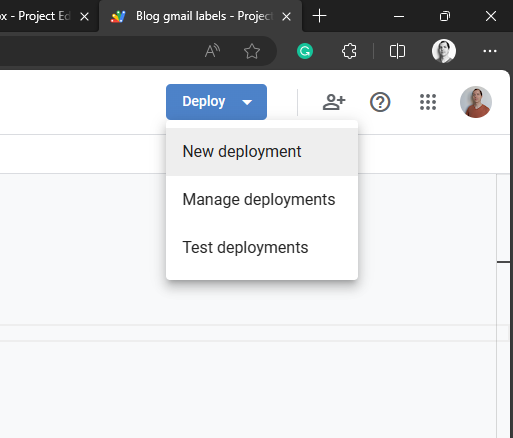Viewport: 513px width, 438px height.
Task: Open the Deploy dropdown arrow
Action: click(247, 102)
